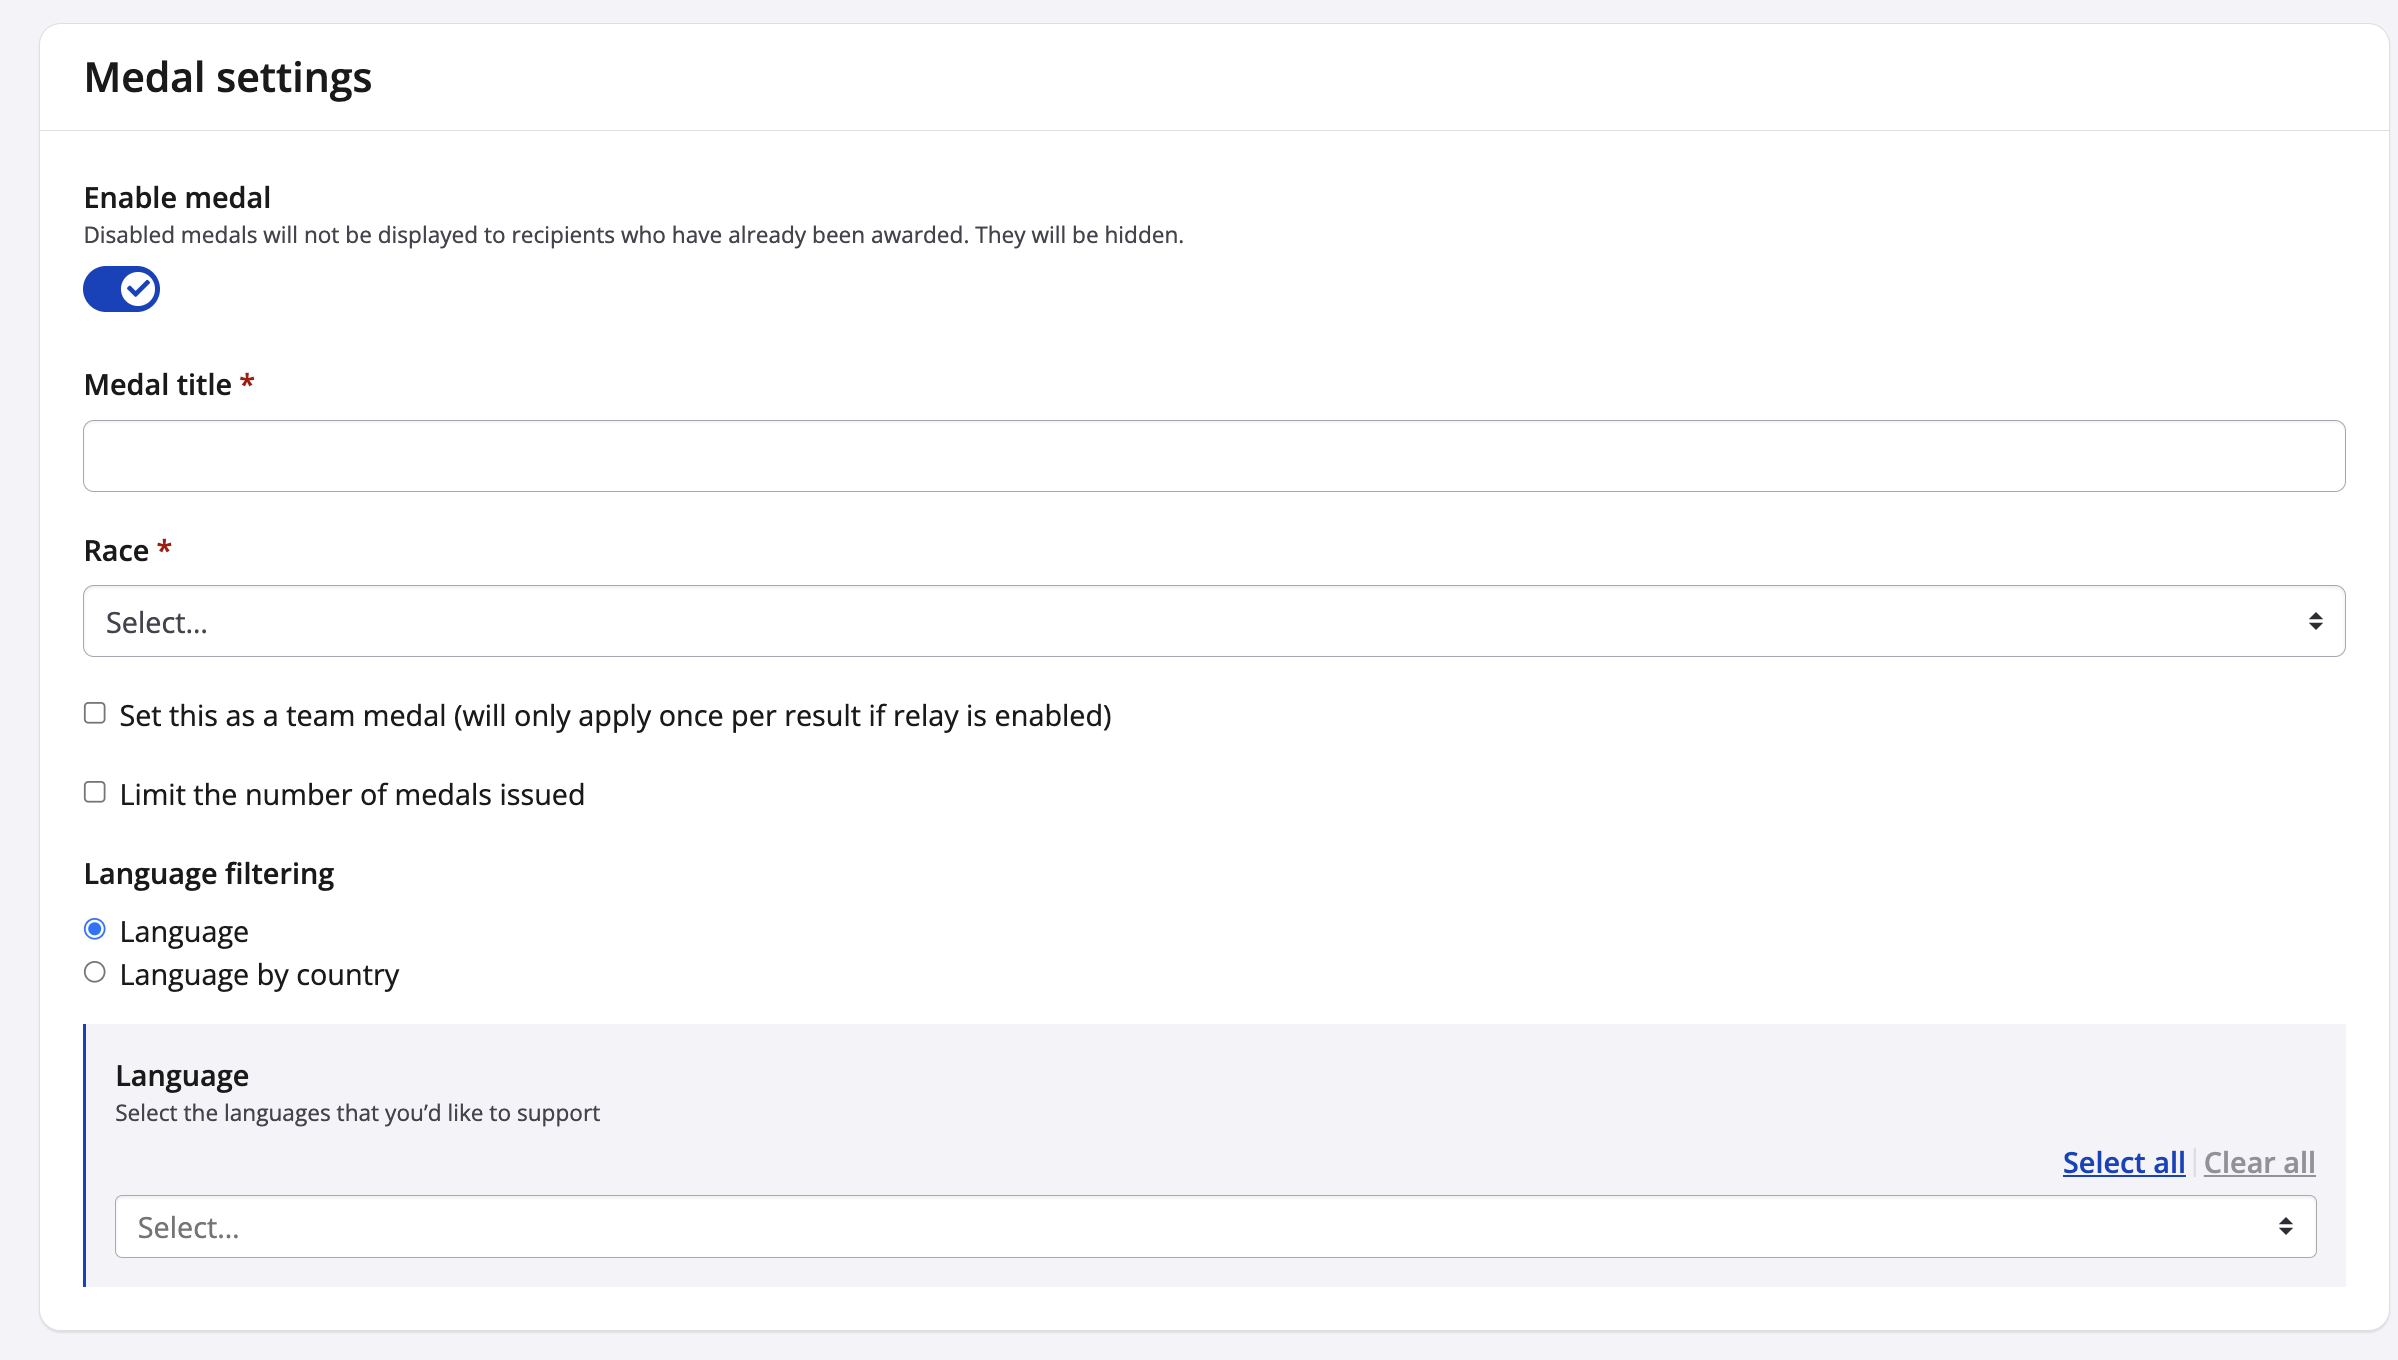
Task: Click the Language option label text
Action: click(184, 931)
